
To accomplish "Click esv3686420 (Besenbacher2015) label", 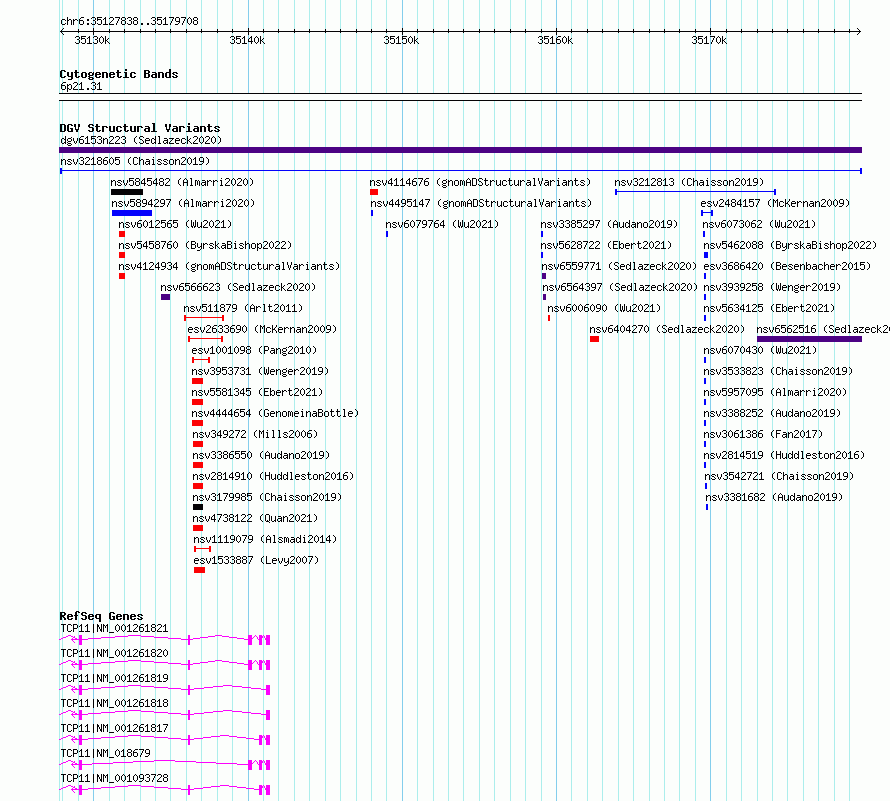I will tap(787, 266).
